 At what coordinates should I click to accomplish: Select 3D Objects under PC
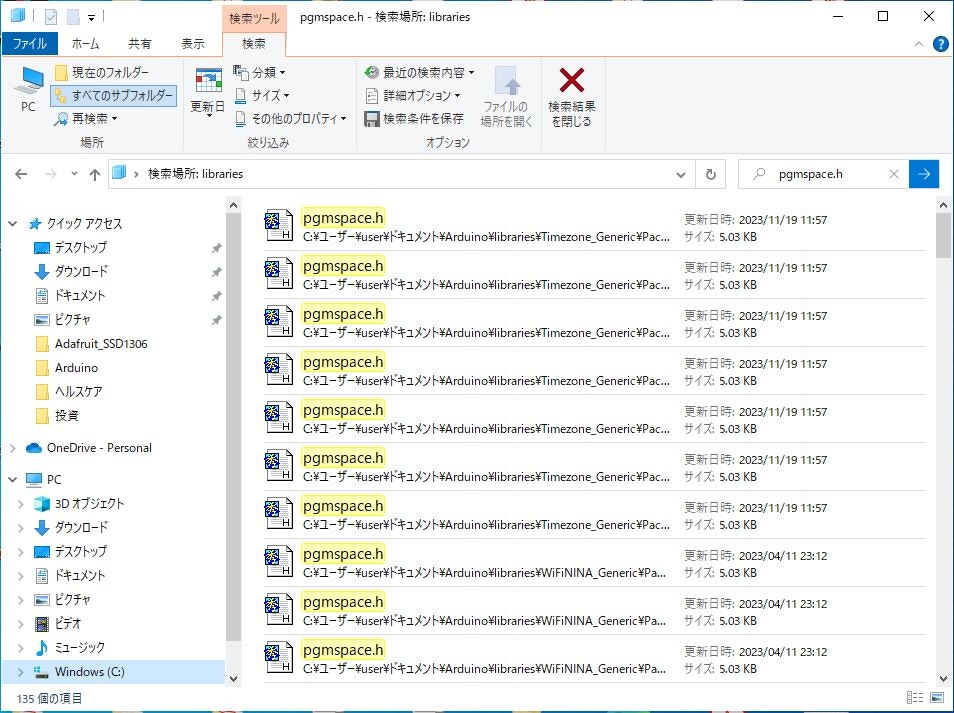point(89,504)
